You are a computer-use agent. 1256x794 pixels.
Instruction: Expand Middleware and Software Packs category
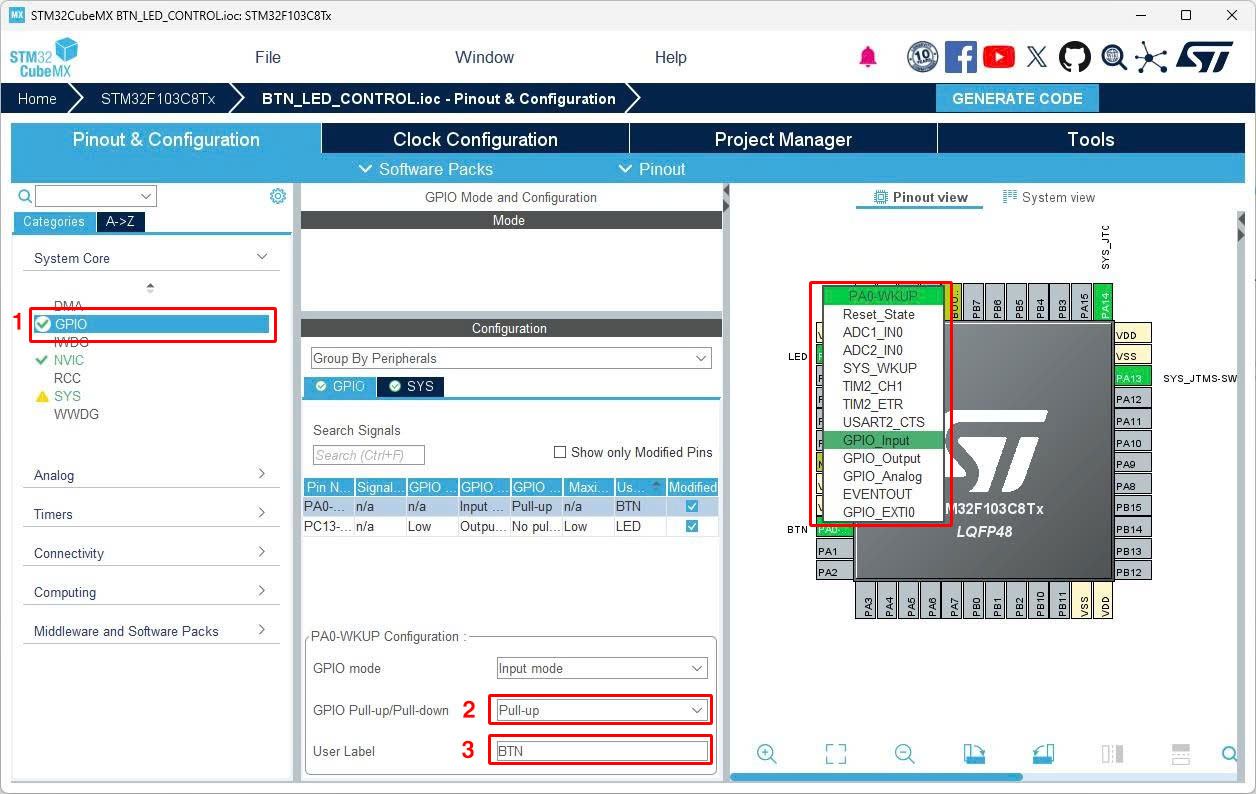[x=262, y=630]
